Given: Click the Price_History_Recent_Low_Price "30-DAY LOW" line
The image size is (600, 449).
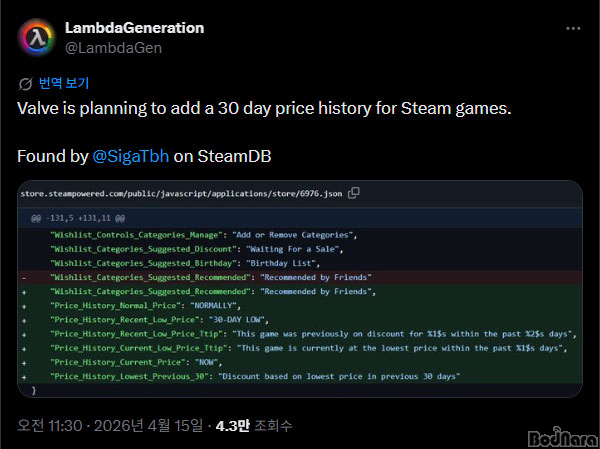Looking at the screenshot, I should pos(170,319).
